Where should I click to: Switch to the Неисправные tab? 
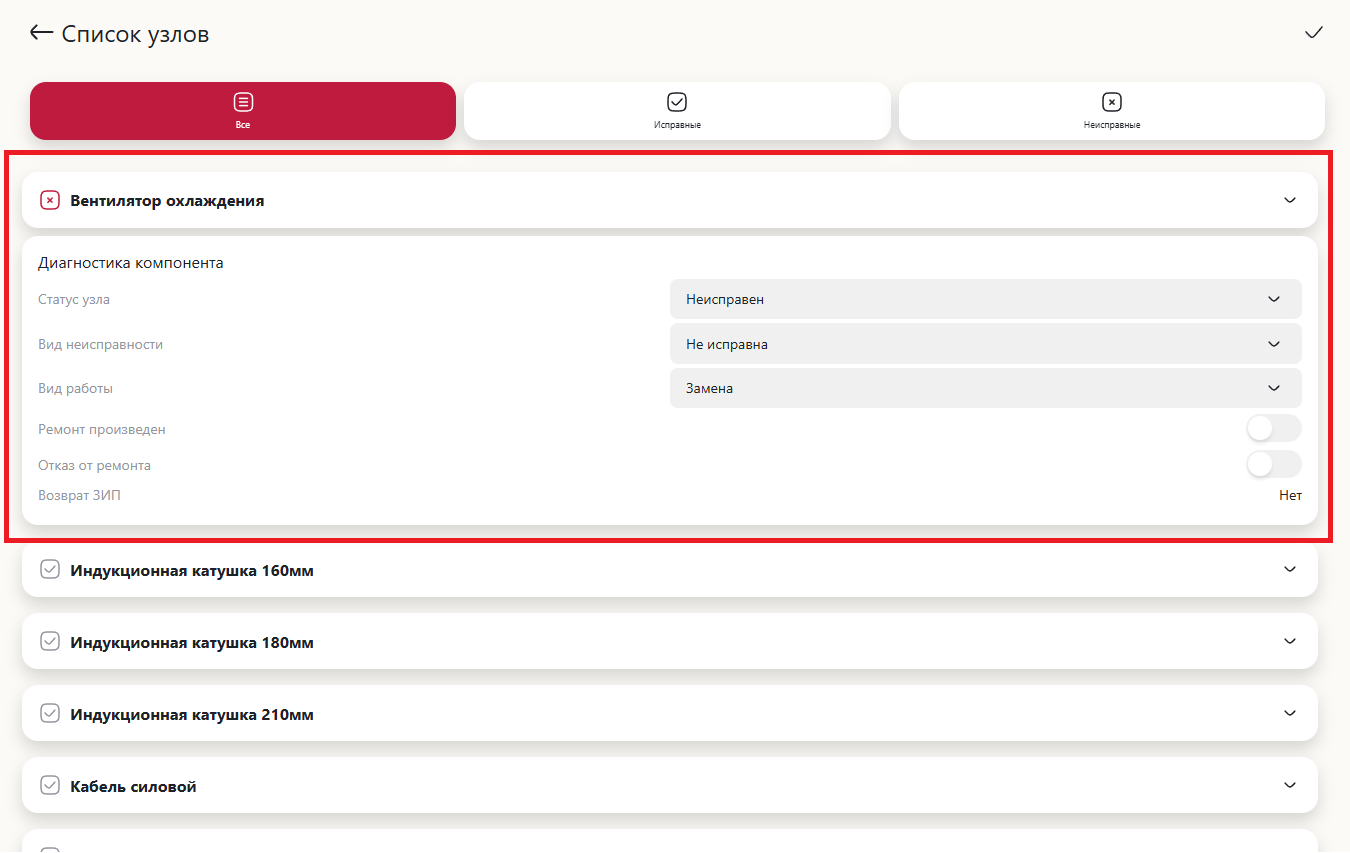click(1111, 111)
